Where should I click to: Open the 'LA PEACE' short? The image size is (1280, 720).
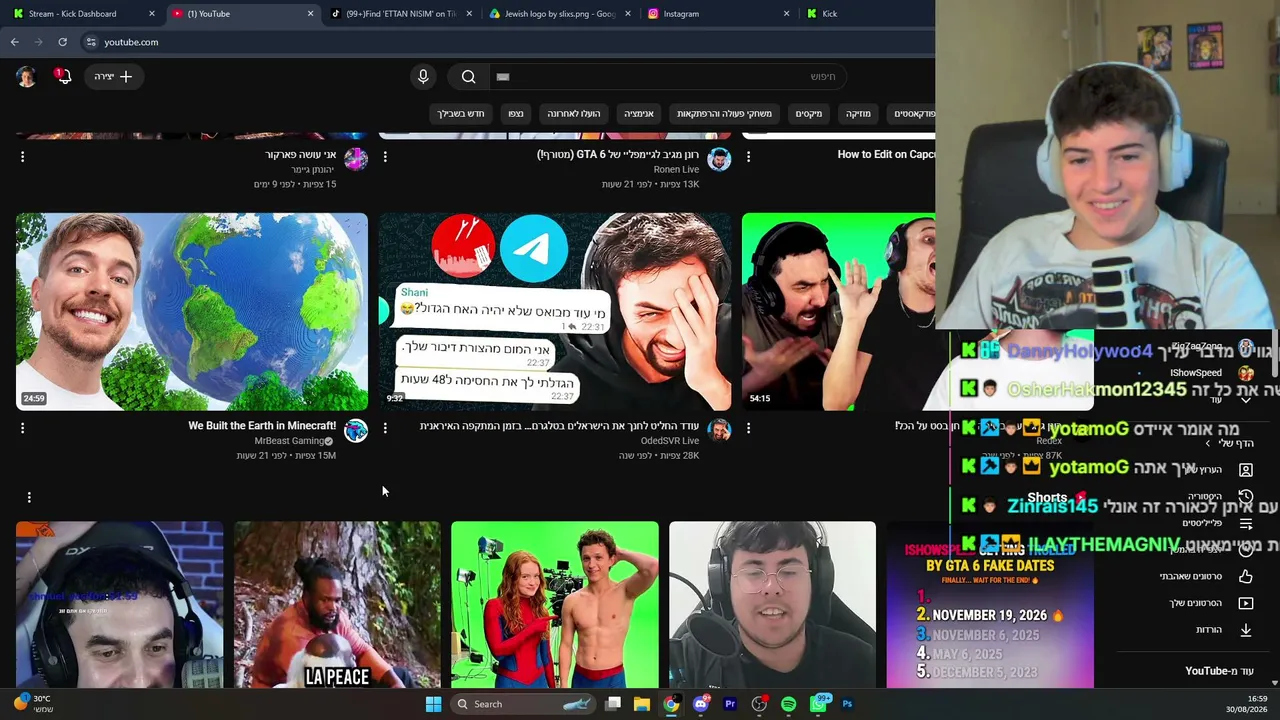tap(337, 605)
